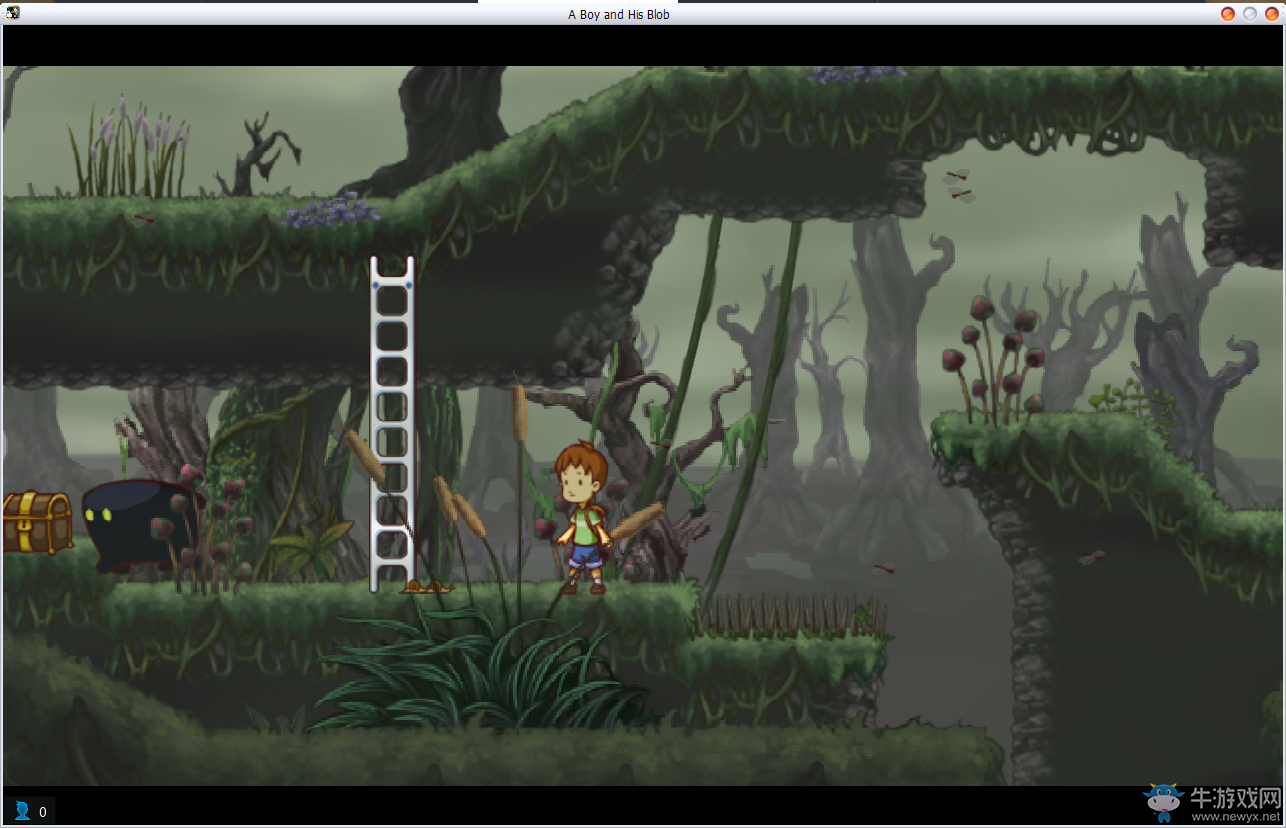
Task: Click the boy character
Action: point(583,518)
